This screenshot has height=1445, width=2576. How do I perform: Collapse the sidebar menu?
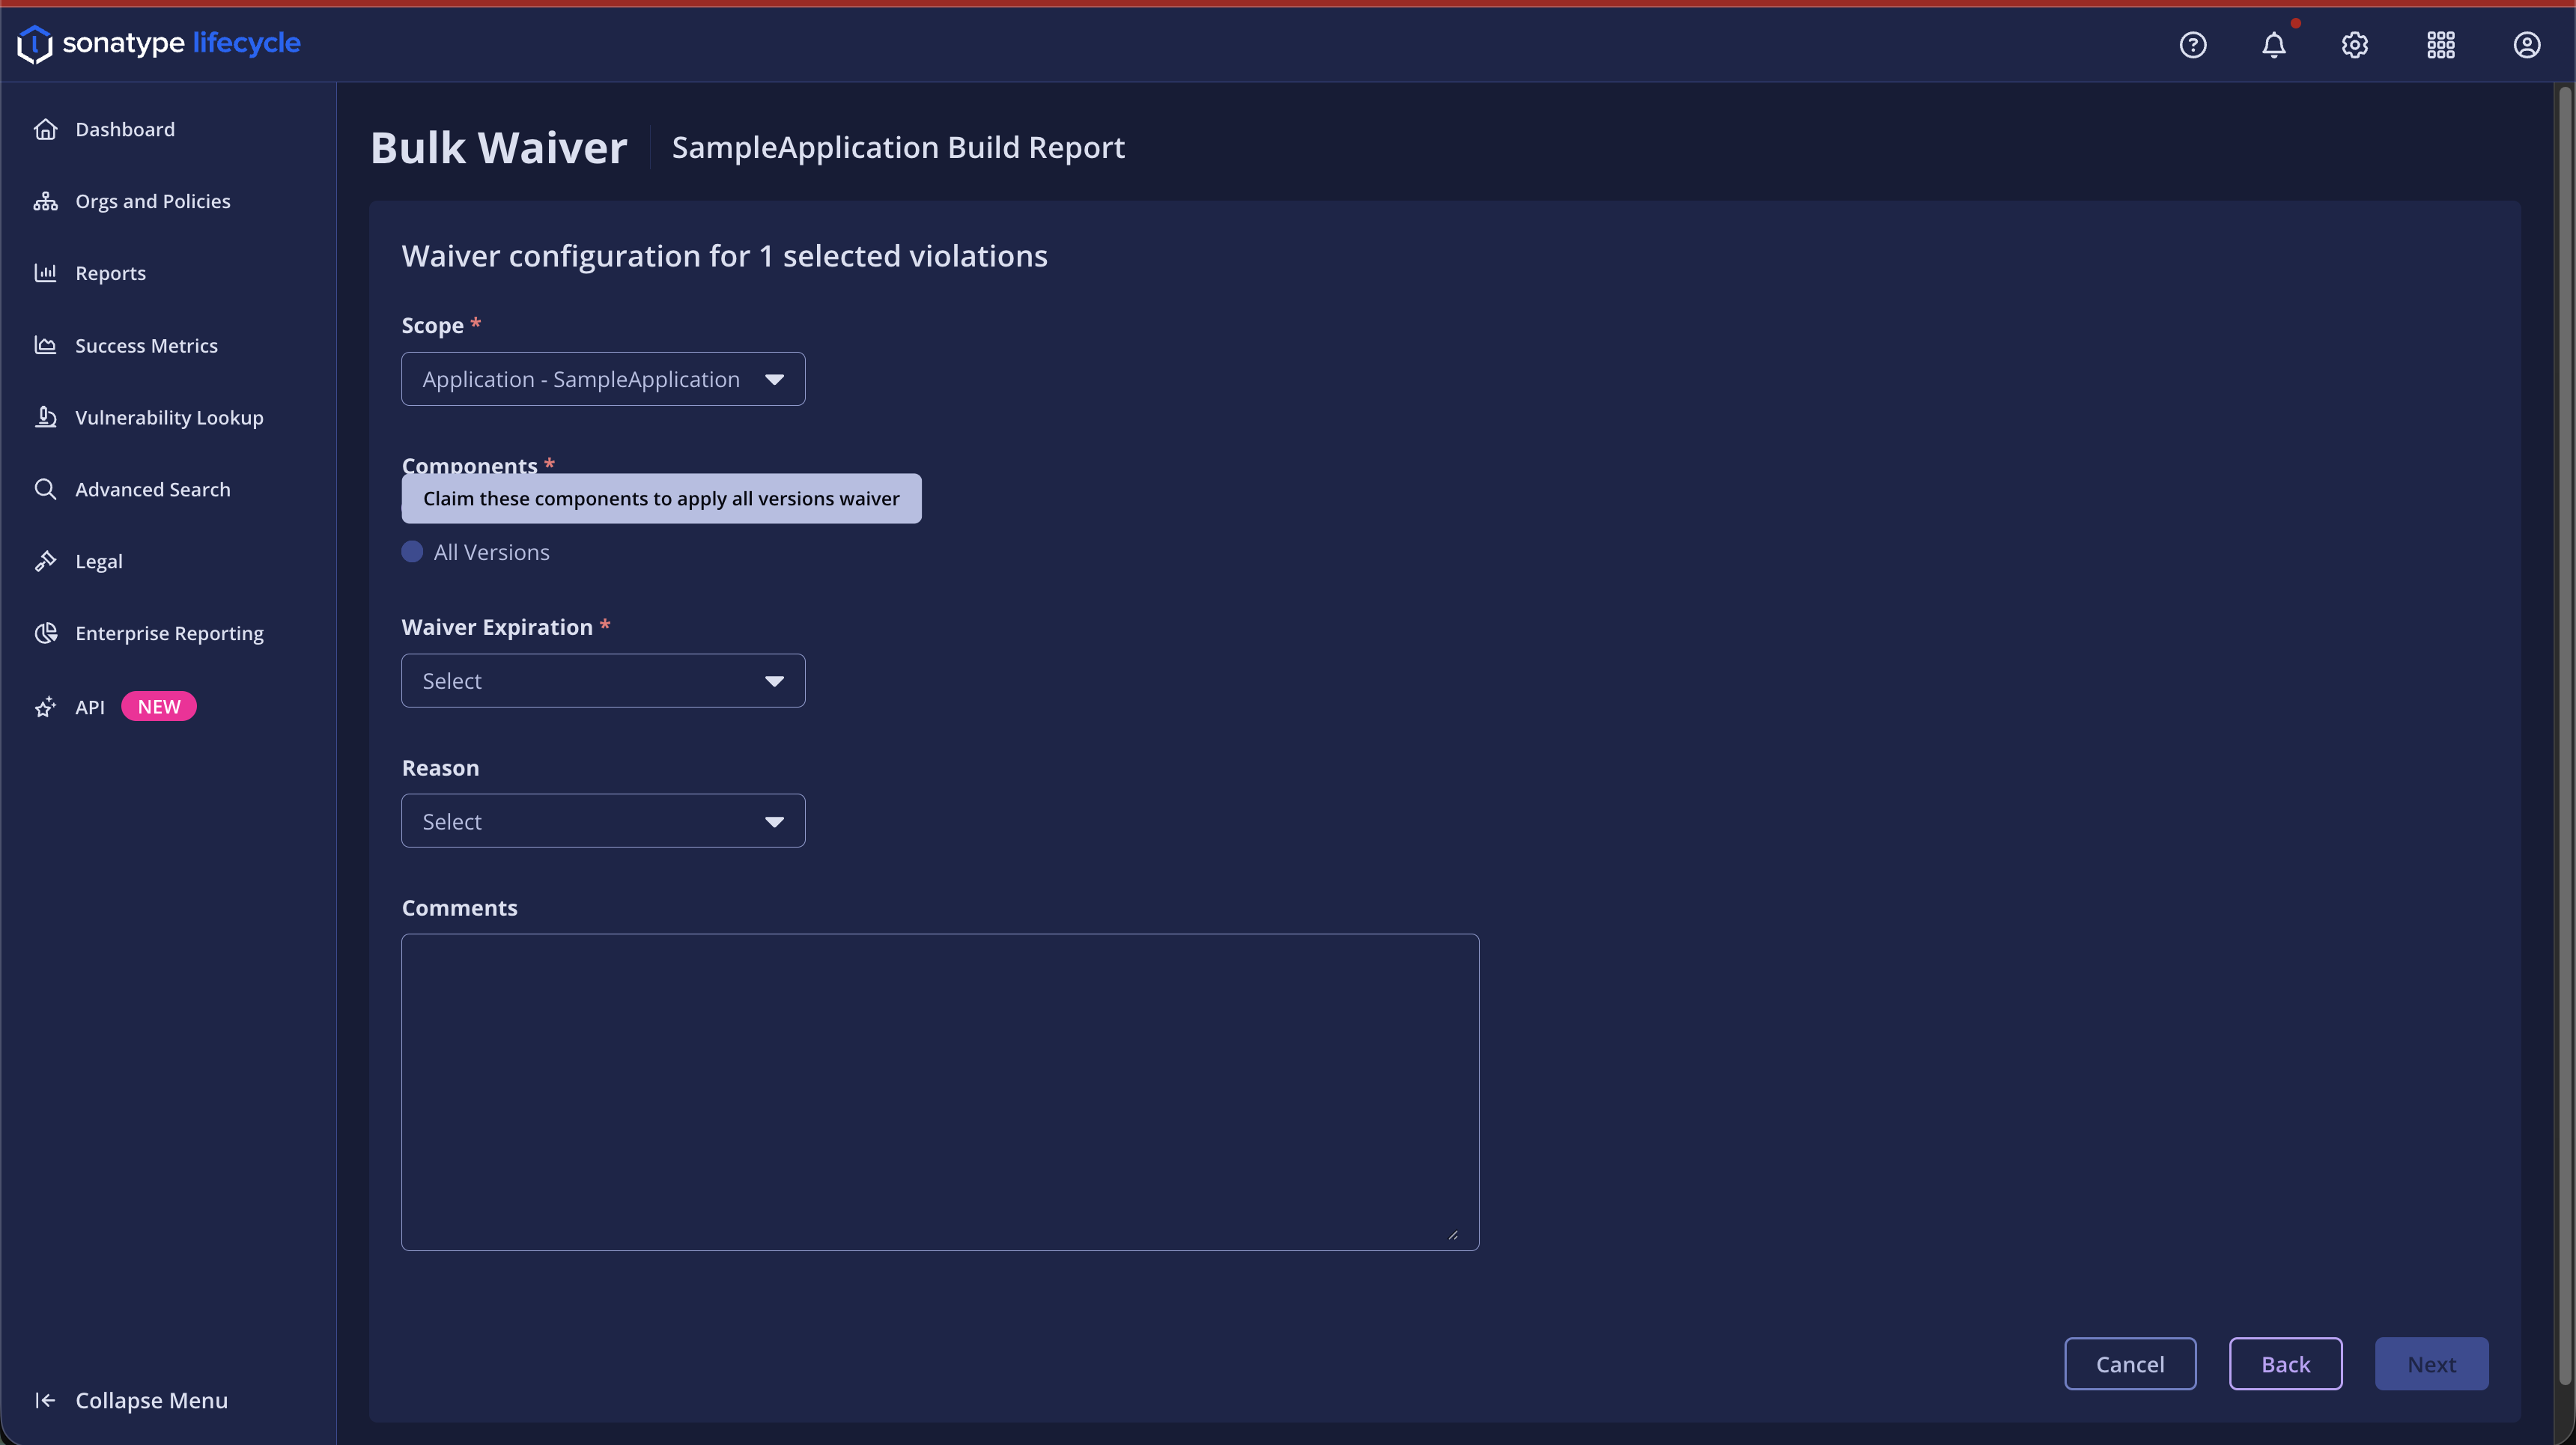[x=150, y=1400]
